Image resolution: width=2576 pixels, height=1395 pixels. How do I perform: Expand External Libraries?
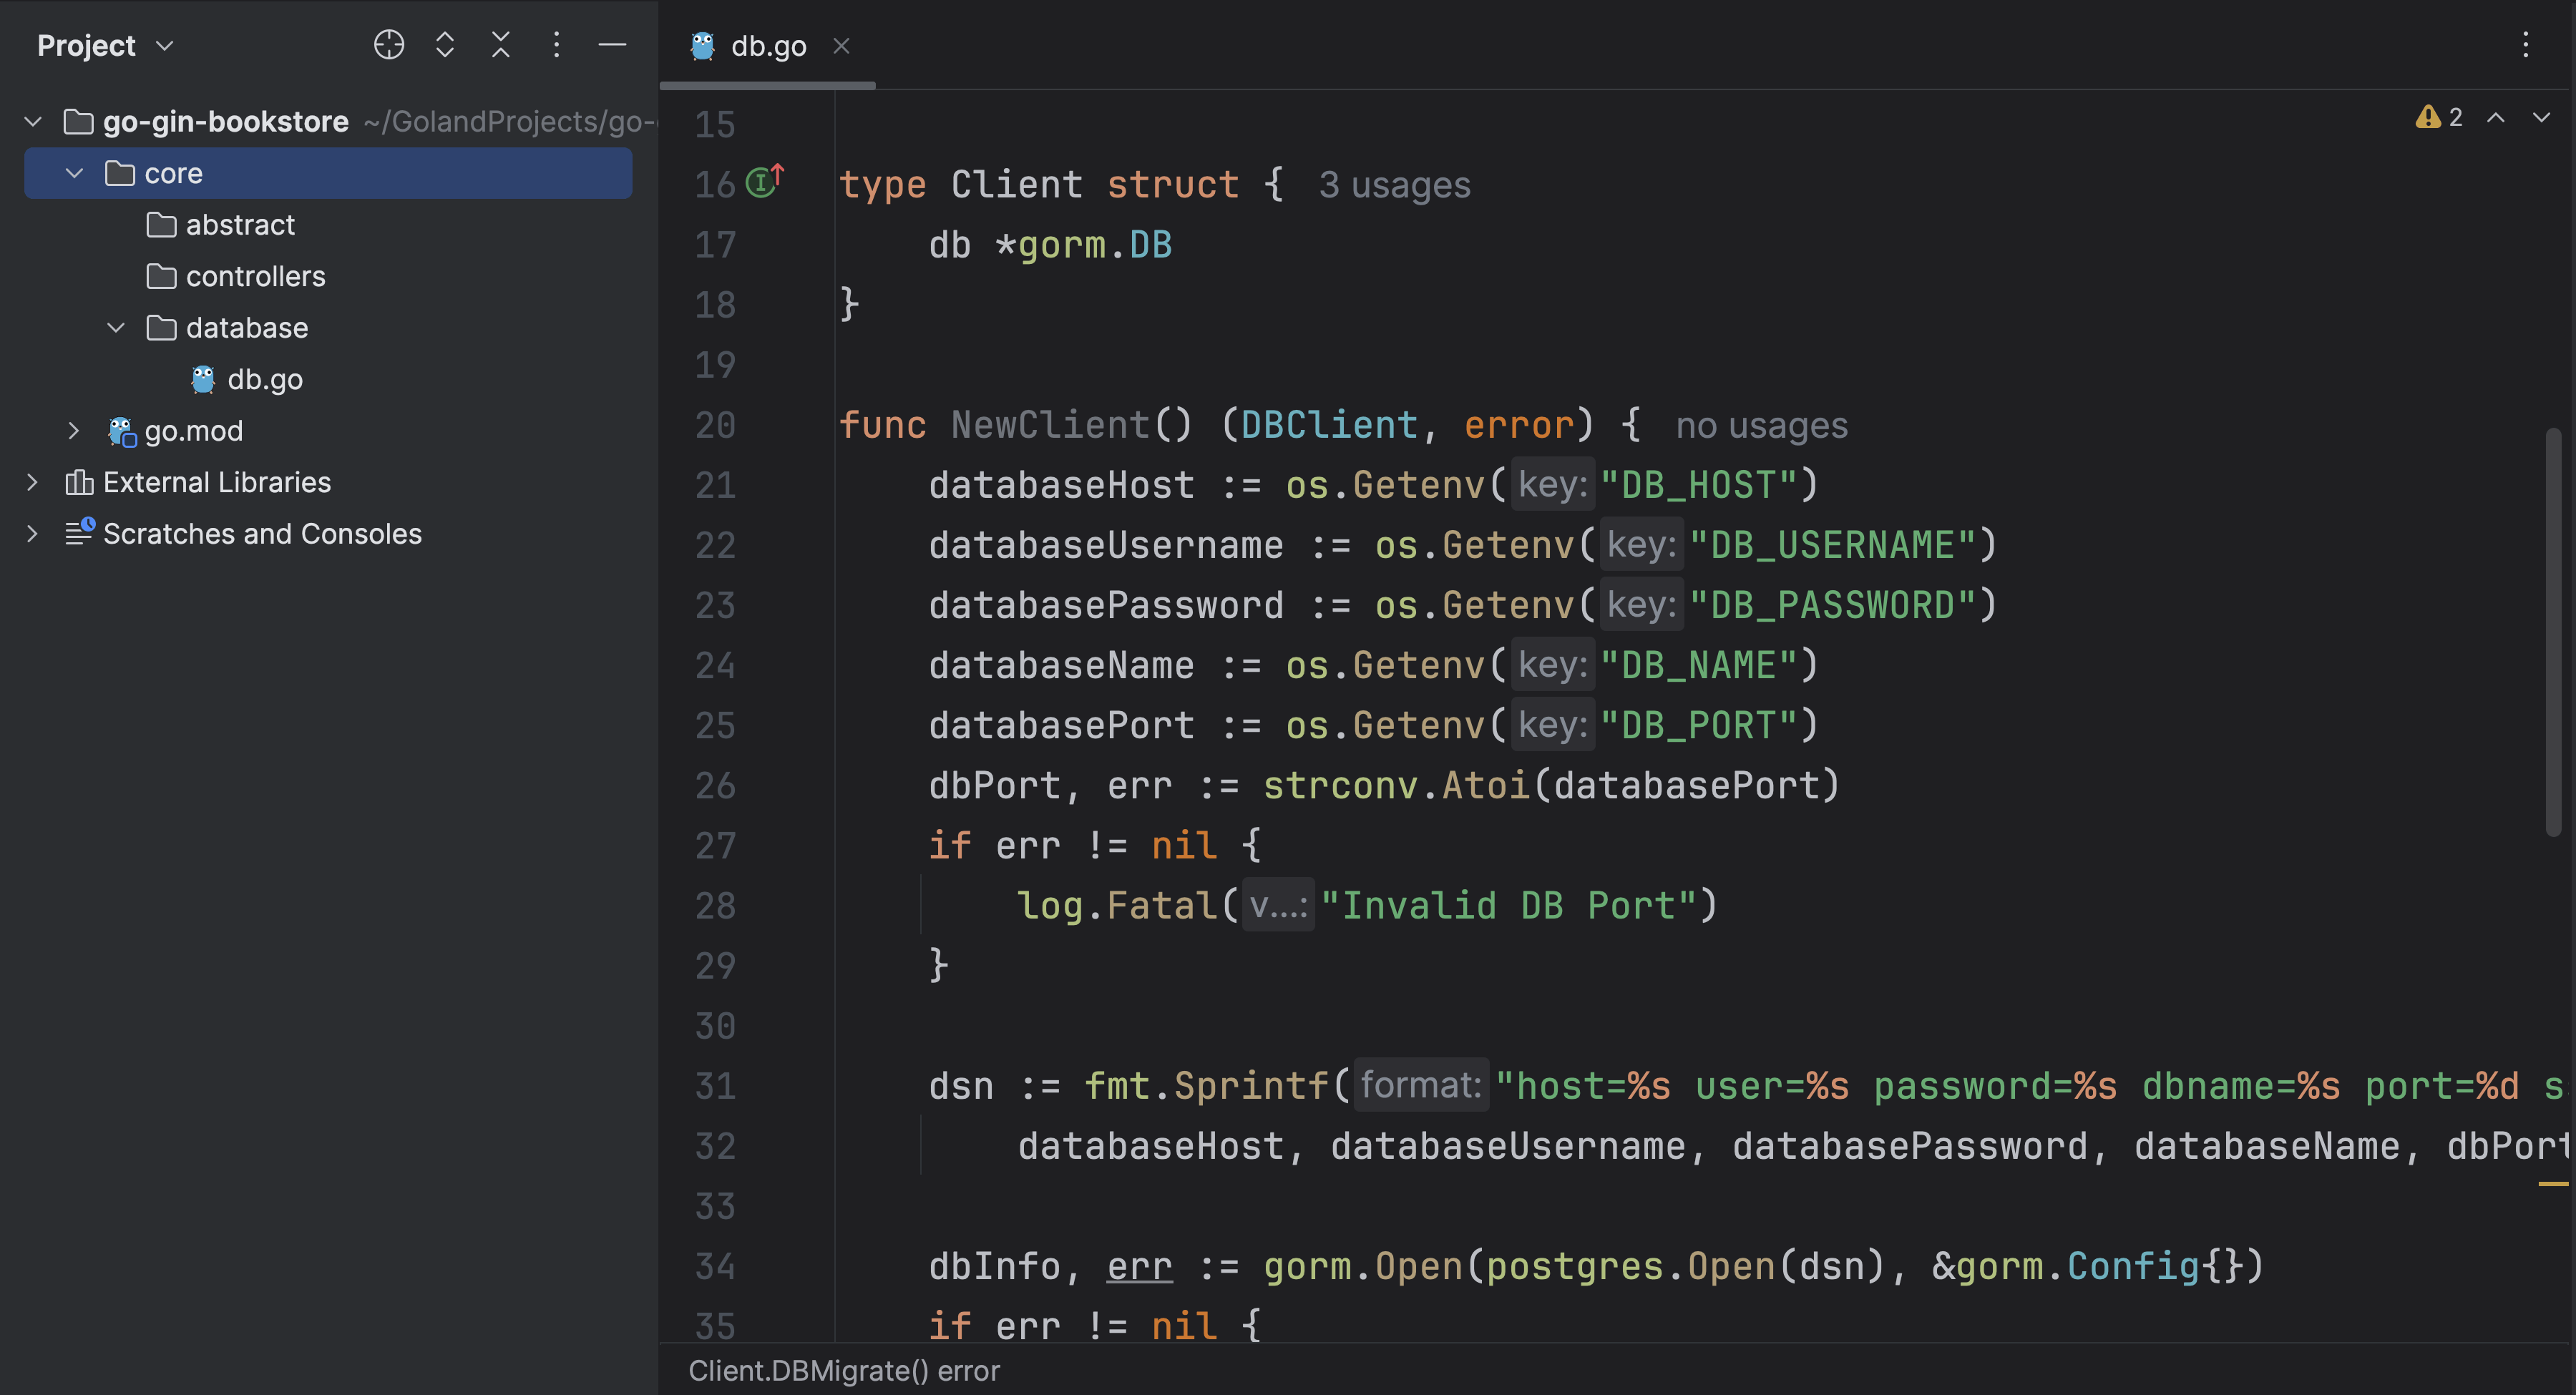click(32, 483)
